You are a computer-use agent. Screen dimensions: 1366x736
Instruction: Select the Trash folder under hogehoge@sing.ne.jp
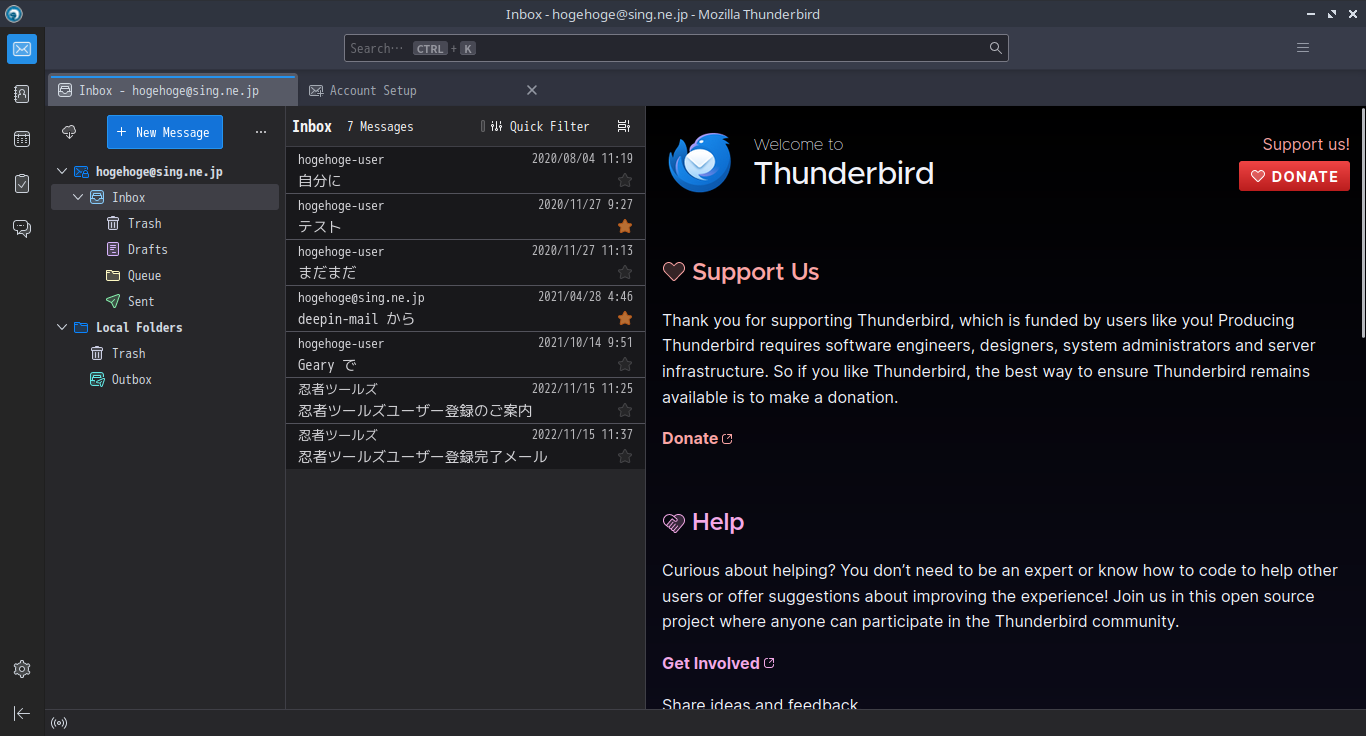pos(165,224)
